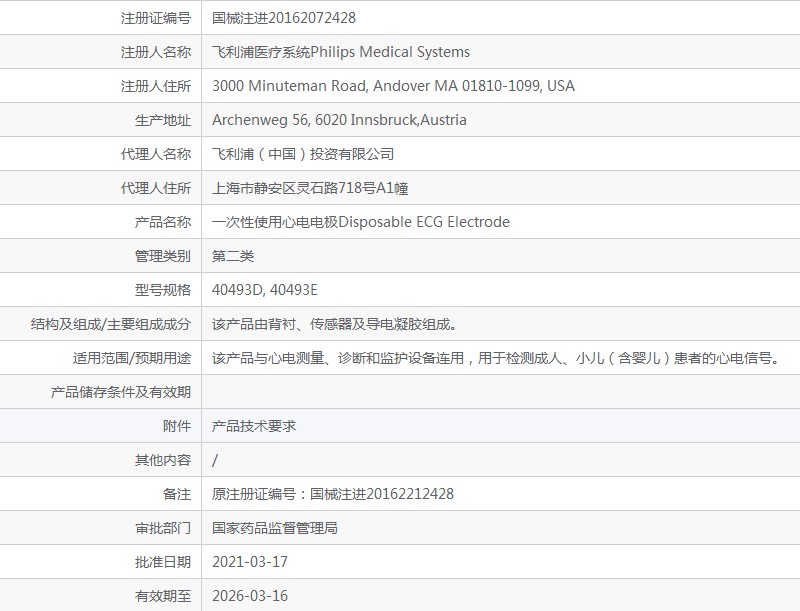Select the 适用范围/预期用途 label
The image size is (800, 611).
coord(132,358)
